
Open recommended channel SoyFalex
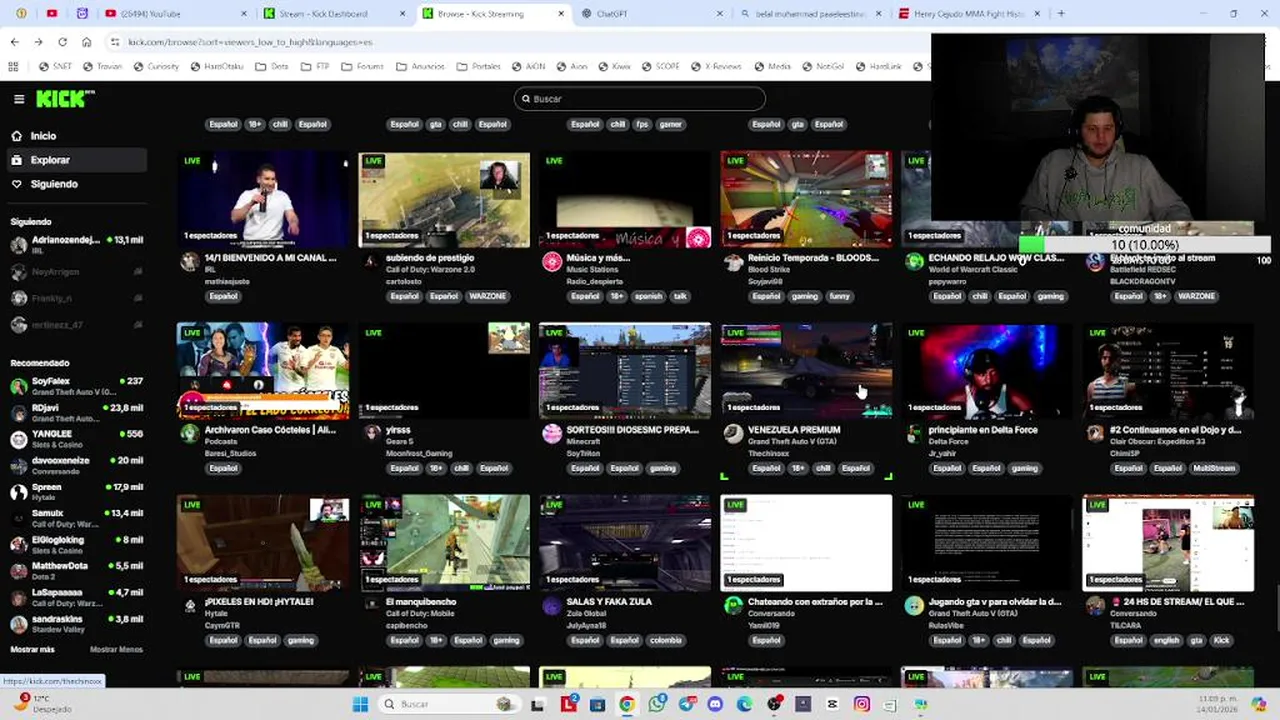click(x=76, y=386)
